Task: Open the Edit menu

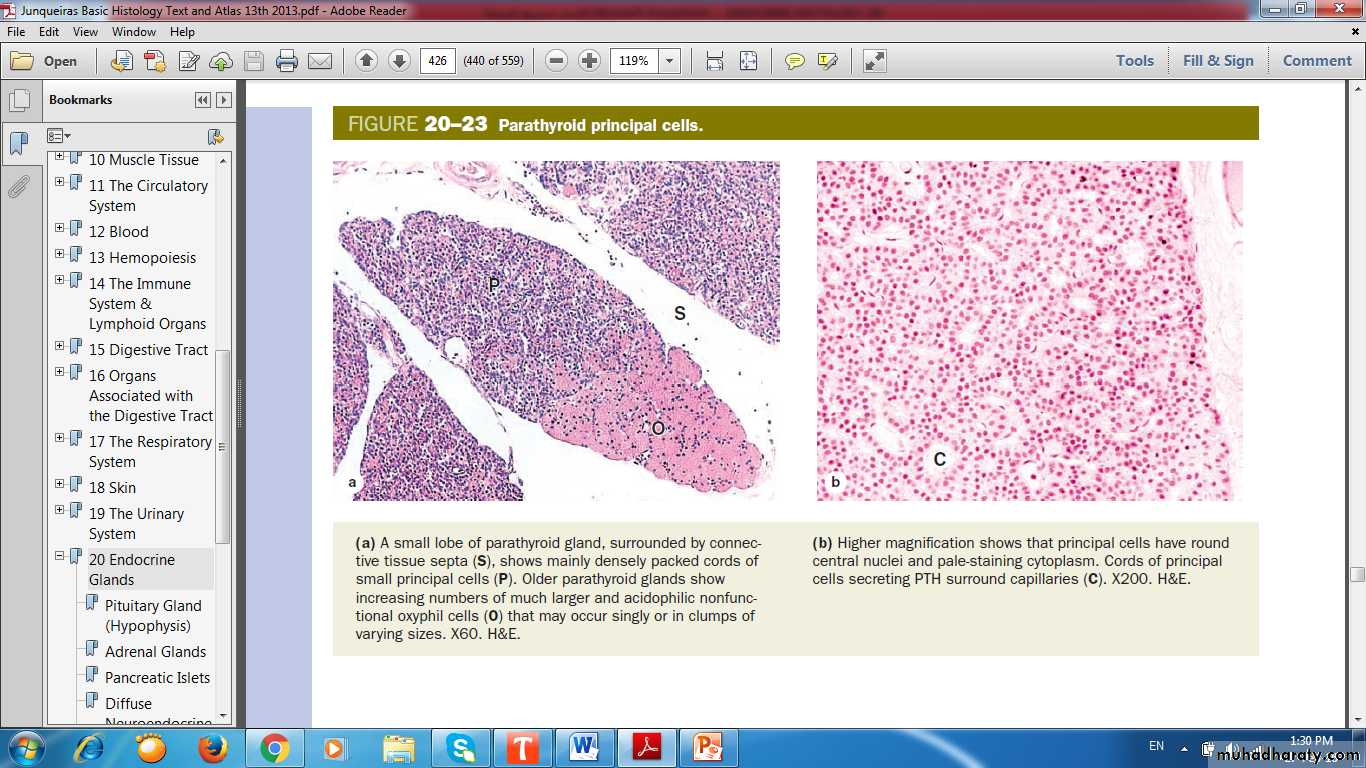Action: [x=49, y=32]
